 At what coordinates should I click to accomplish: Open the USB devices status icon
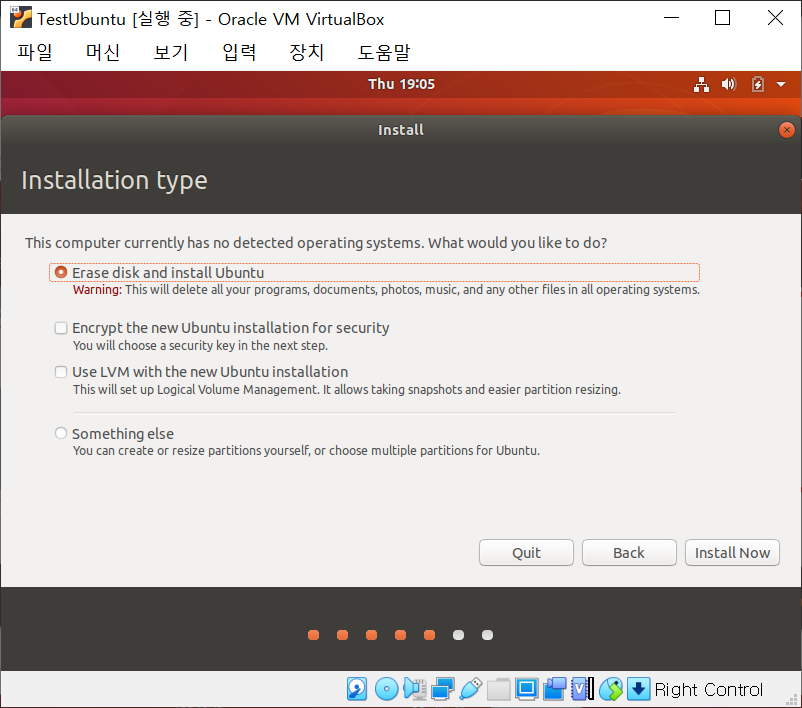(x=471, y=689)
